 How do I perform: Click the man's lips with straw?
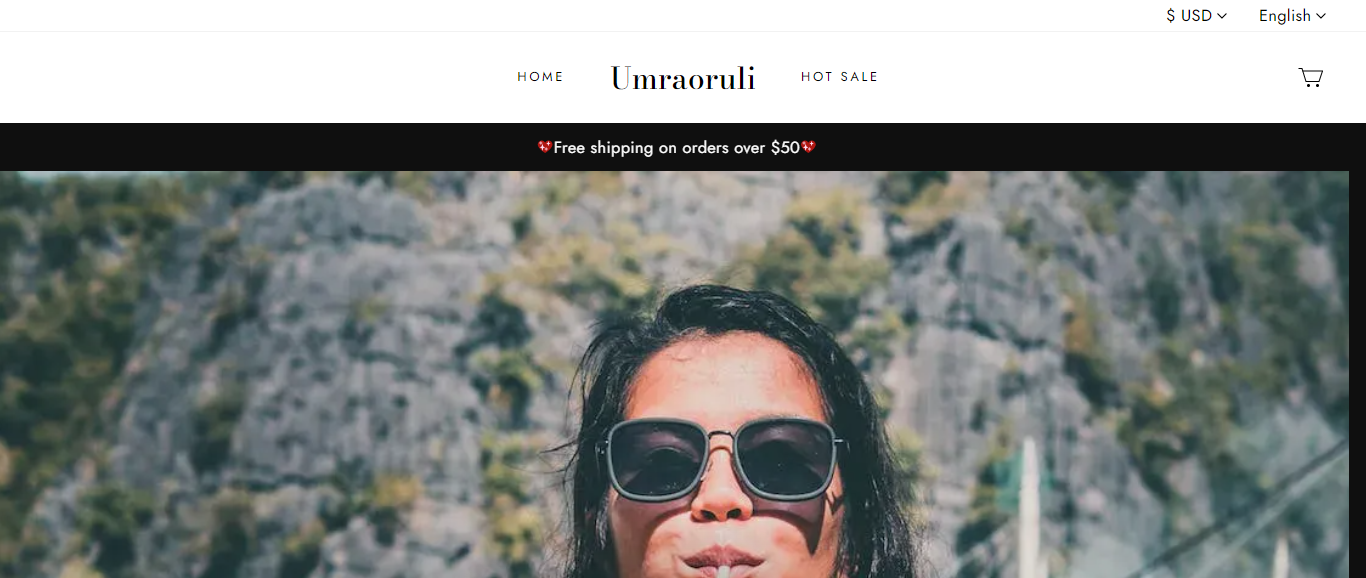[722, 560]
